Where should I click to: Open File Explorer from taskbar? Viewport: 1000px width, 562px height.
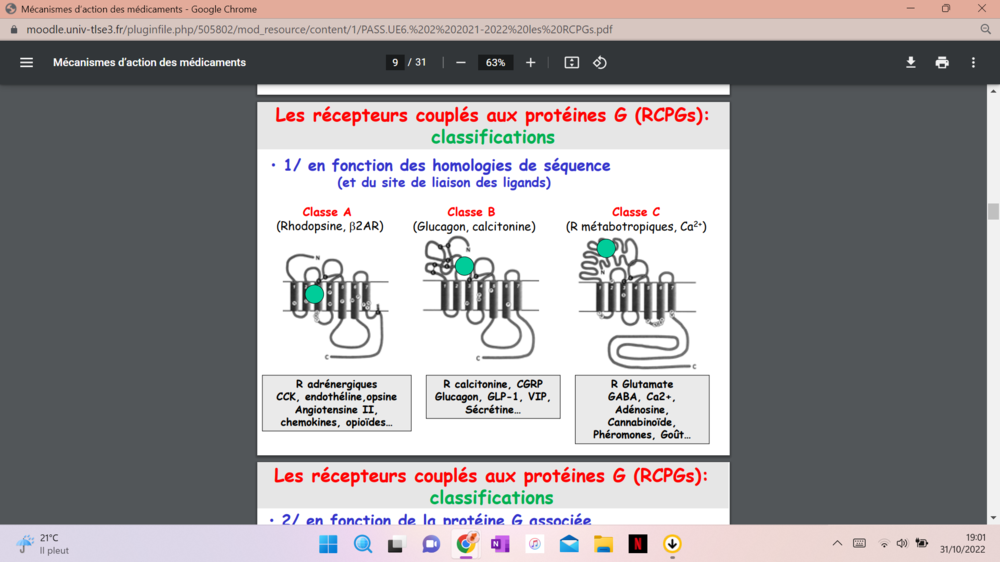[603, 544]
